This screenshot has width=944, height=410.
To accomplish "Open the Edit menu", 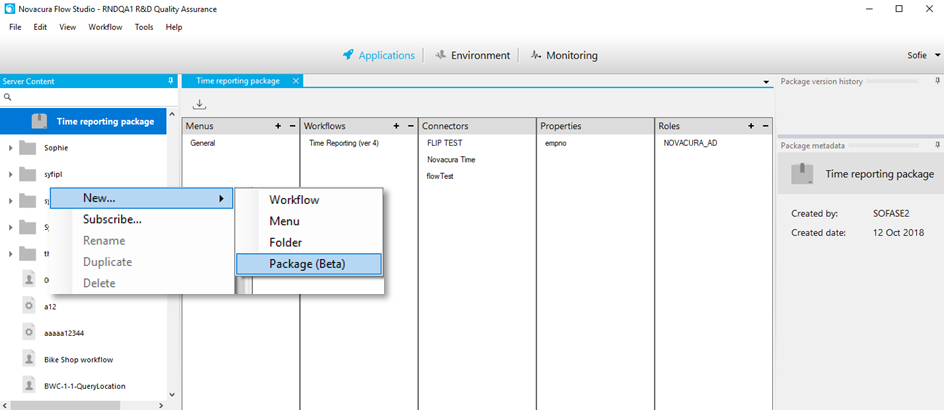I will [40, 27].
